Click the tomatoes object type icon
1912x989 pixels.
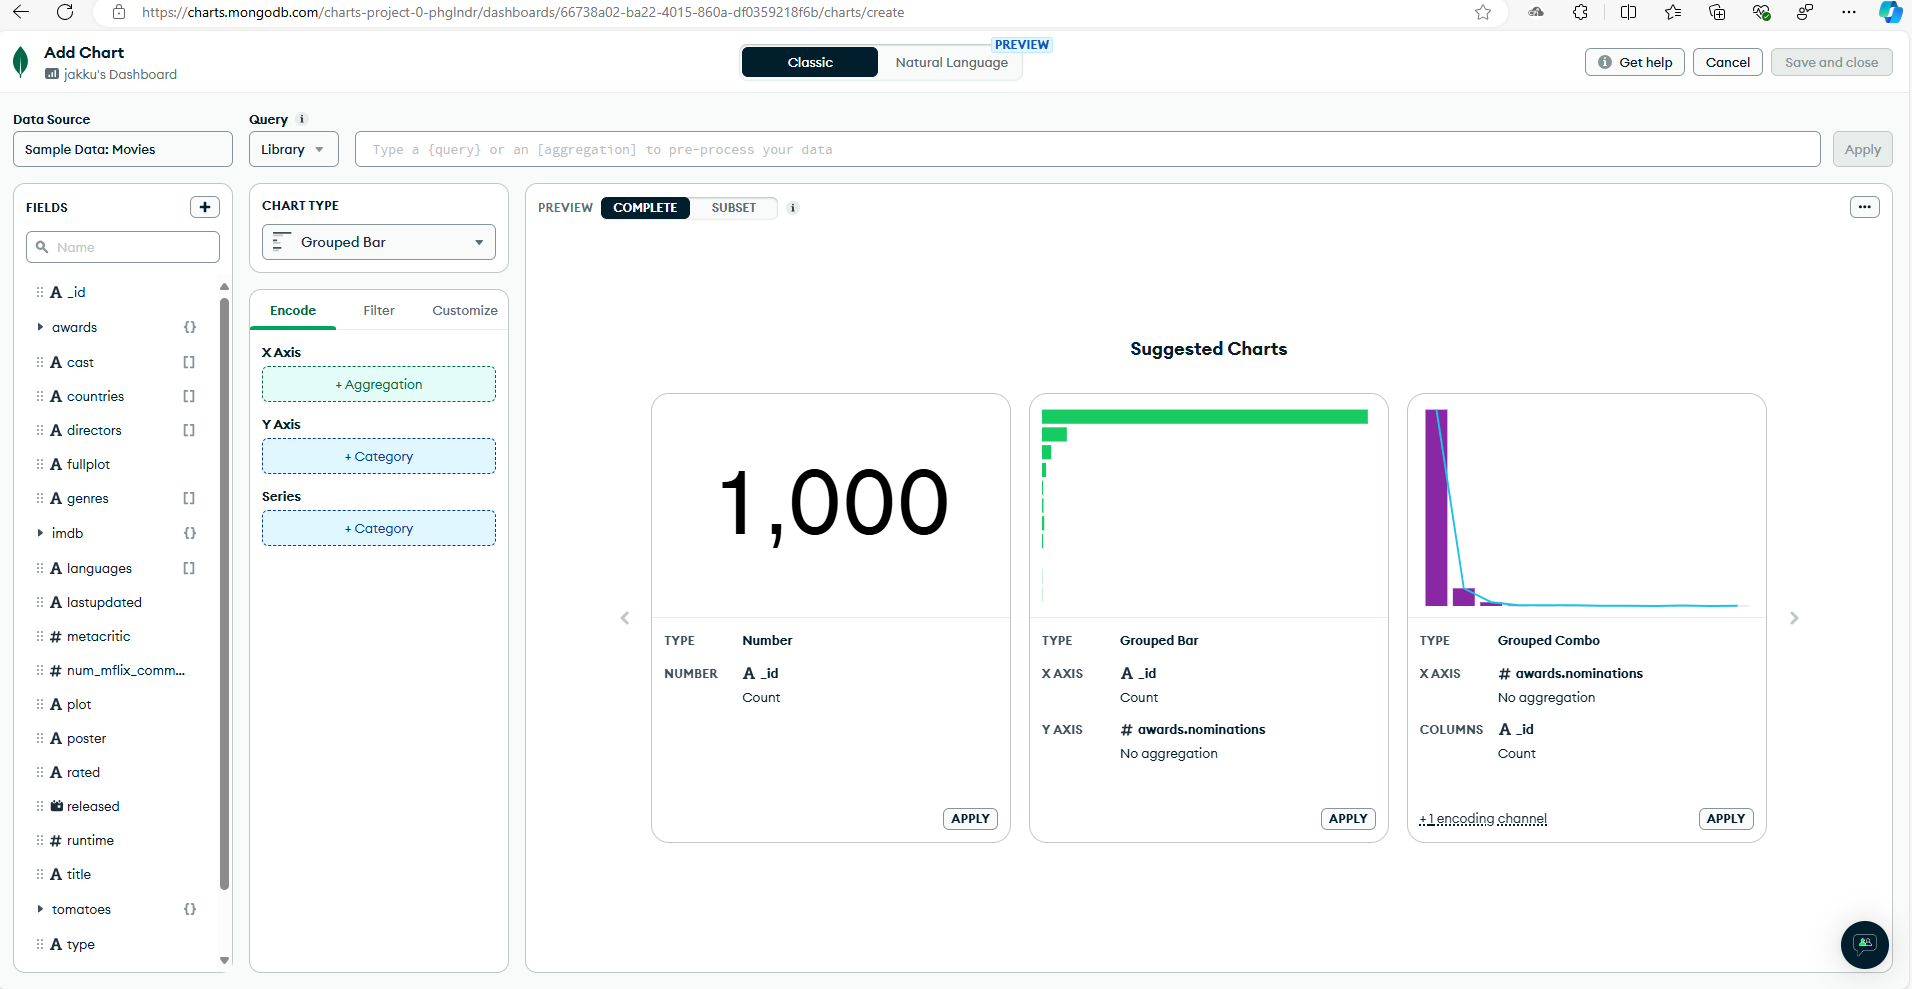pos(190,909)
